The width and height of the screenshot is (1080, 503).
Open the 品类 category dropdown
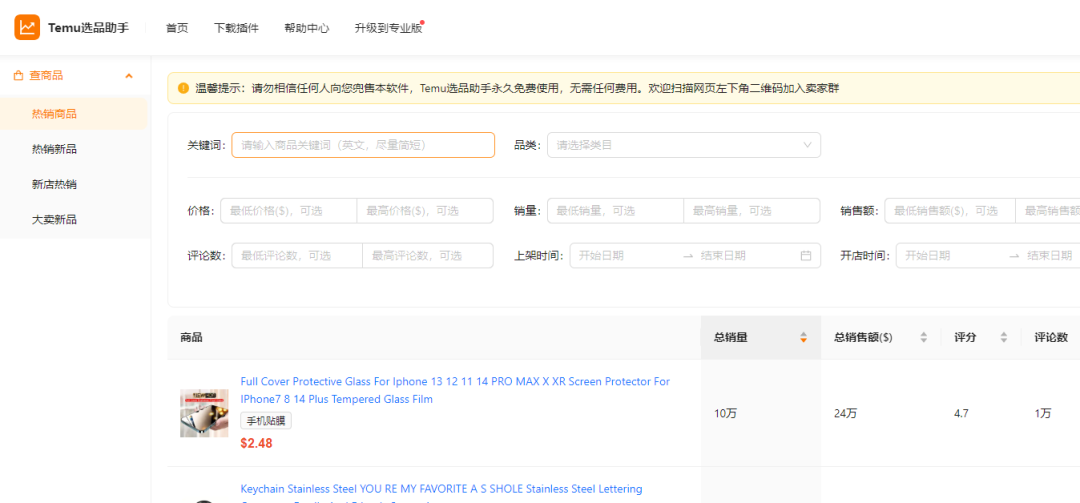(684, 145)
